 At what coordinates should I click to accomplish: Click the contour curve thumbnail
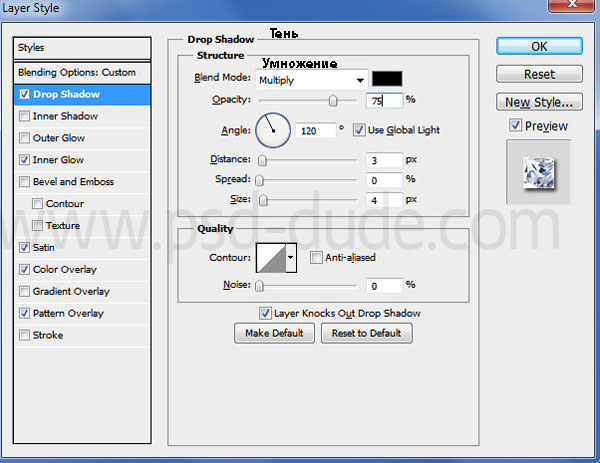pos(271,258)
